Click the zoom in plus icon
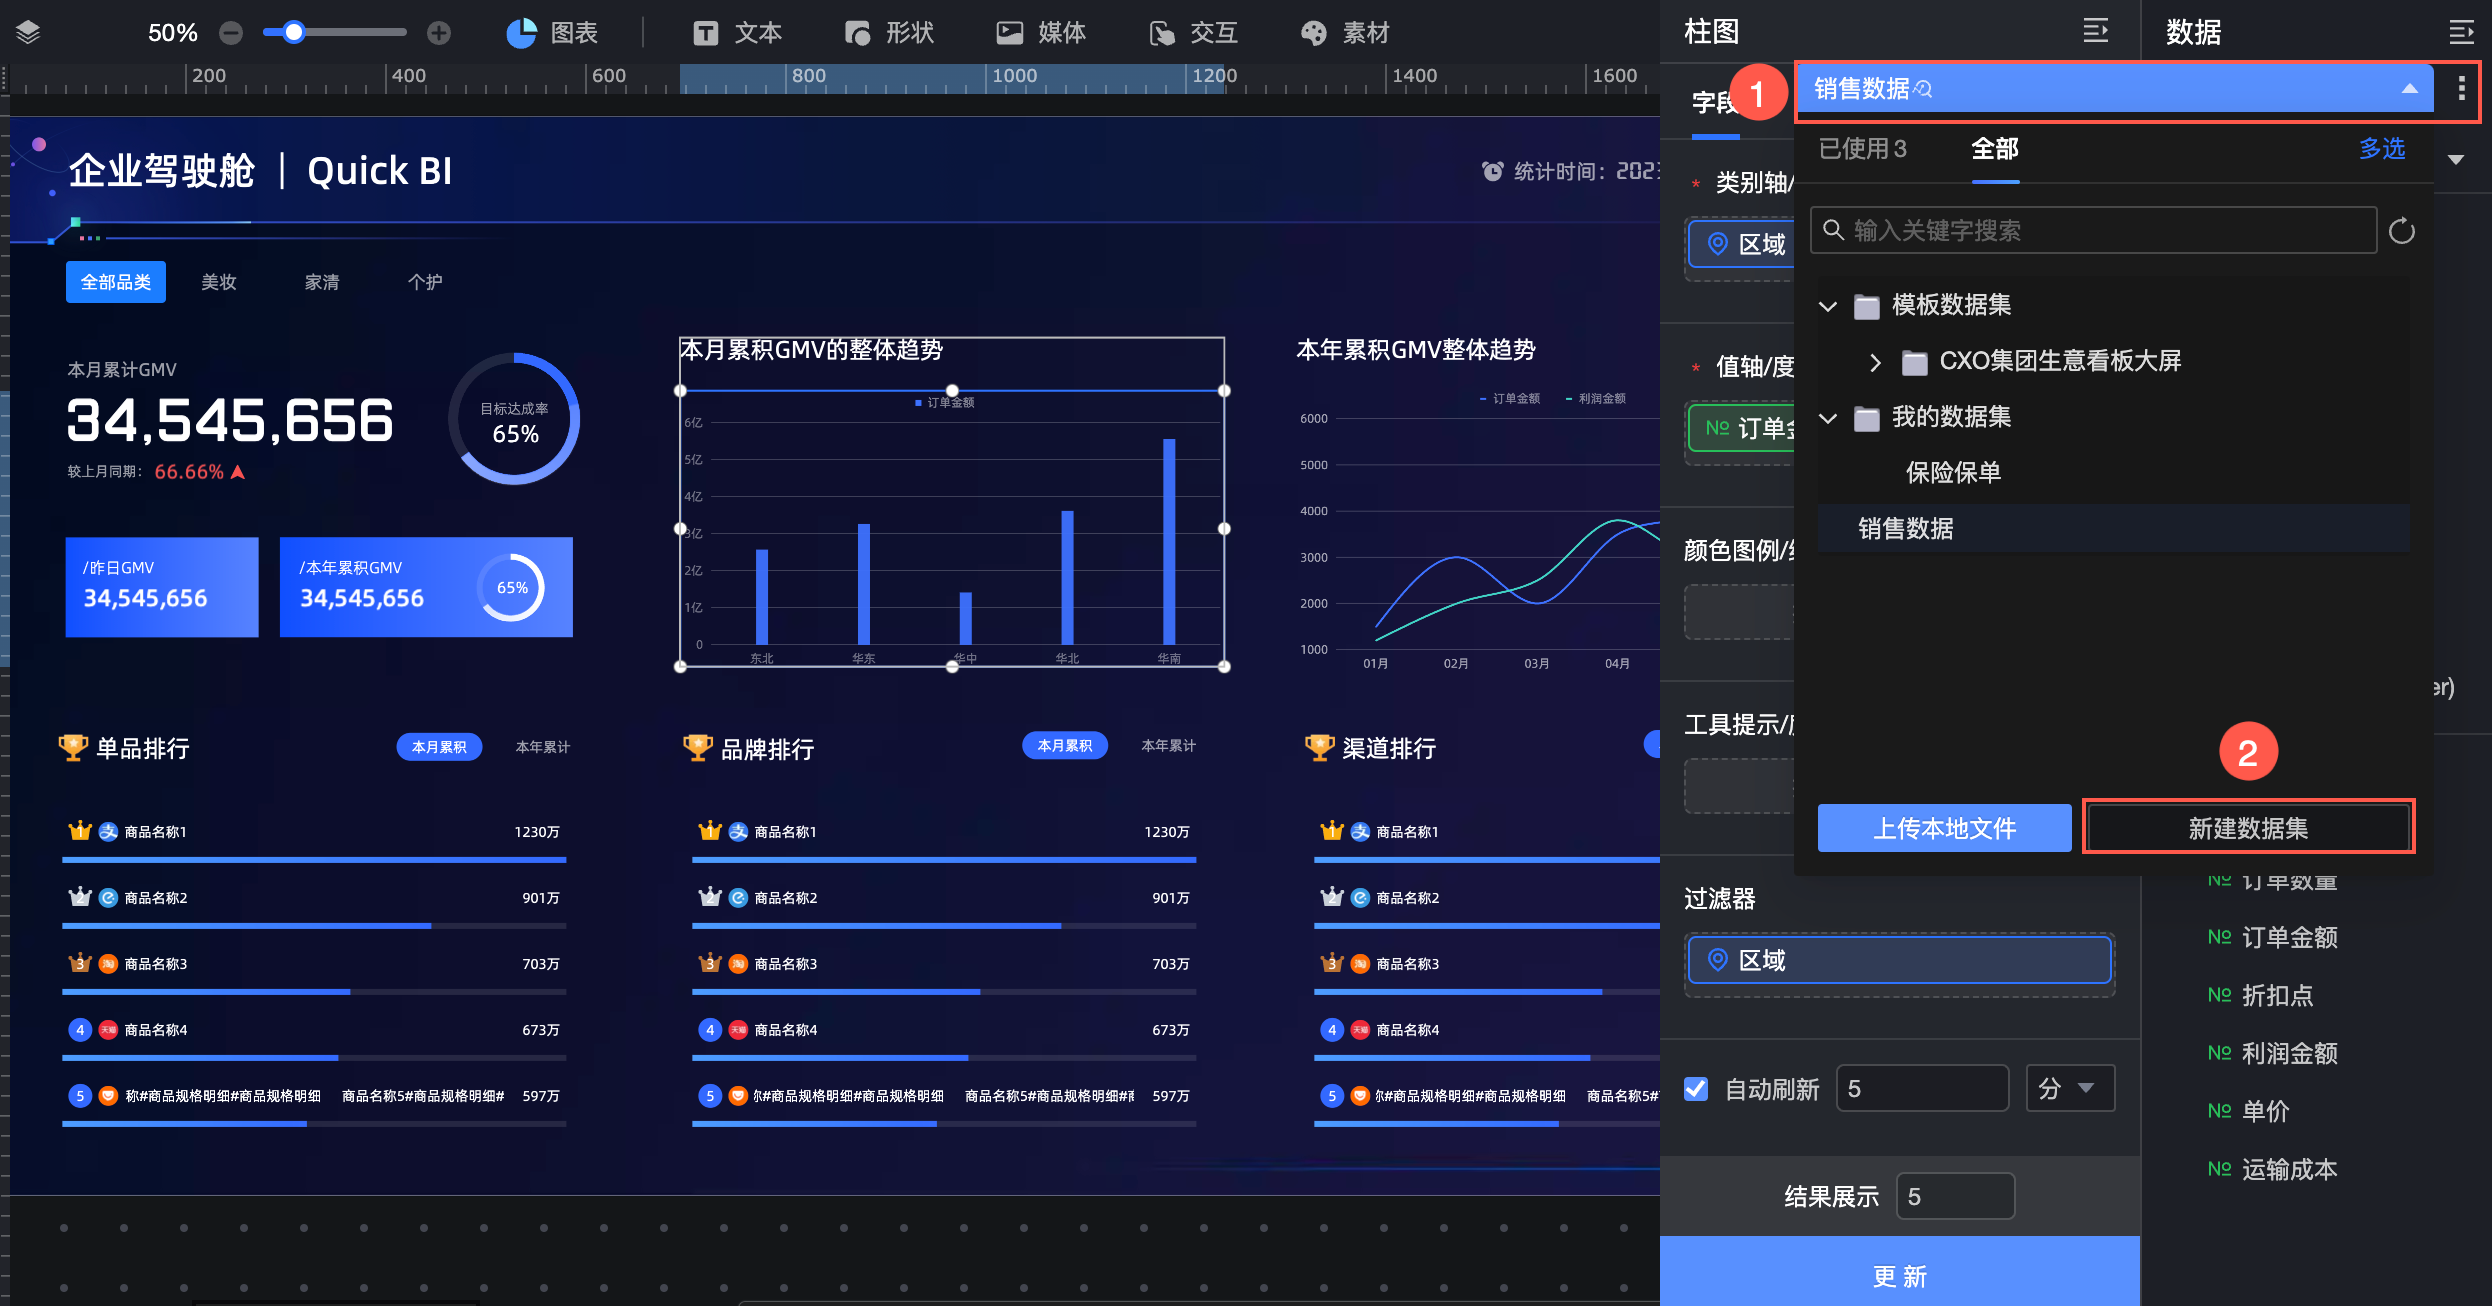Image resolution: width=2492 pixels, height=1306 pixels. (x=439, y=33)
